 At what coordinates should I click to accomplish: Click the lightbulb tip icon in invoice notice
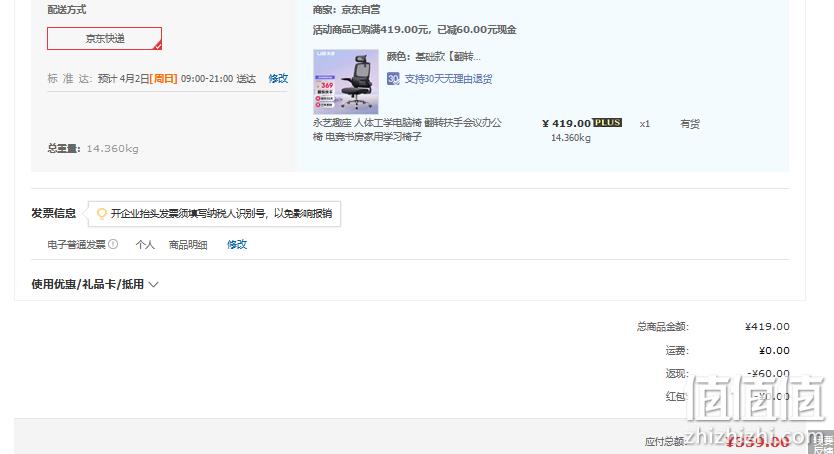101,214
